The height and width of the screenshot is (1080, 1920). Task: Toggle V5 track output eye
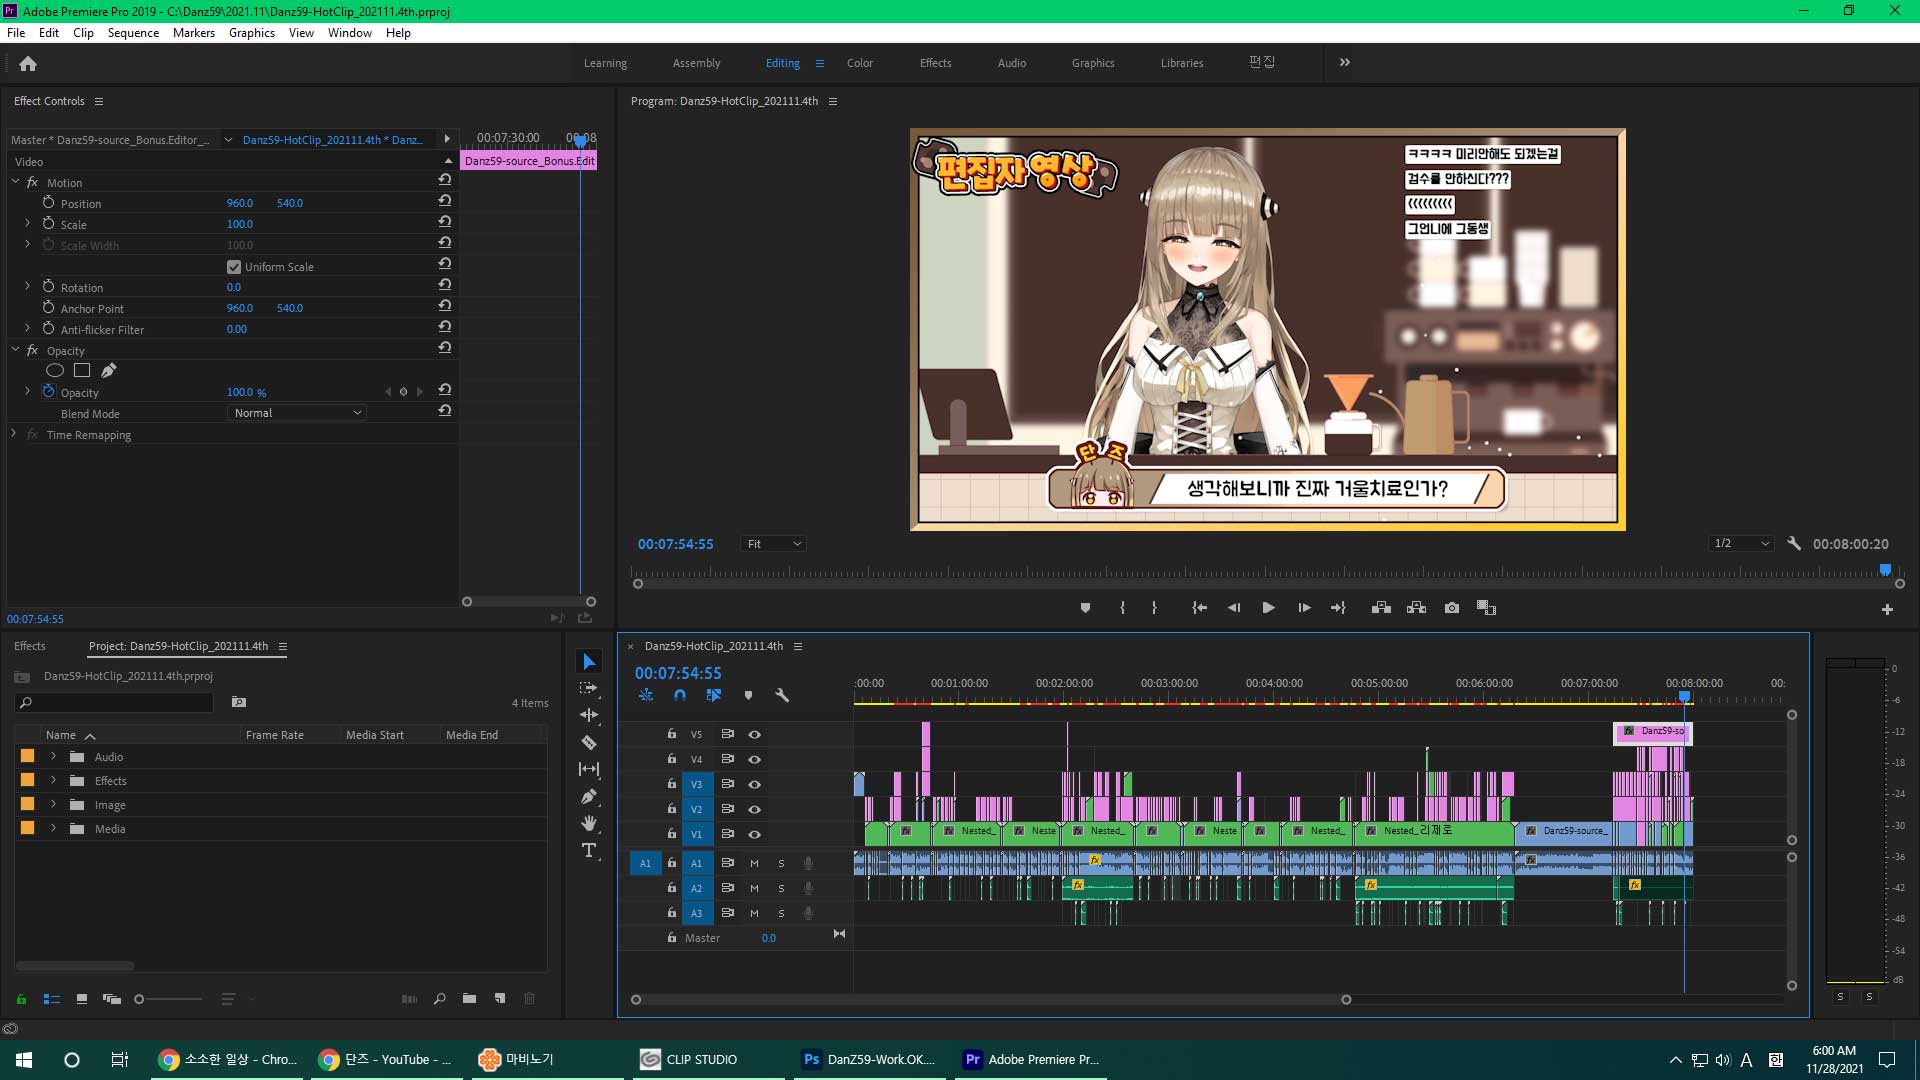click(755, 734)
